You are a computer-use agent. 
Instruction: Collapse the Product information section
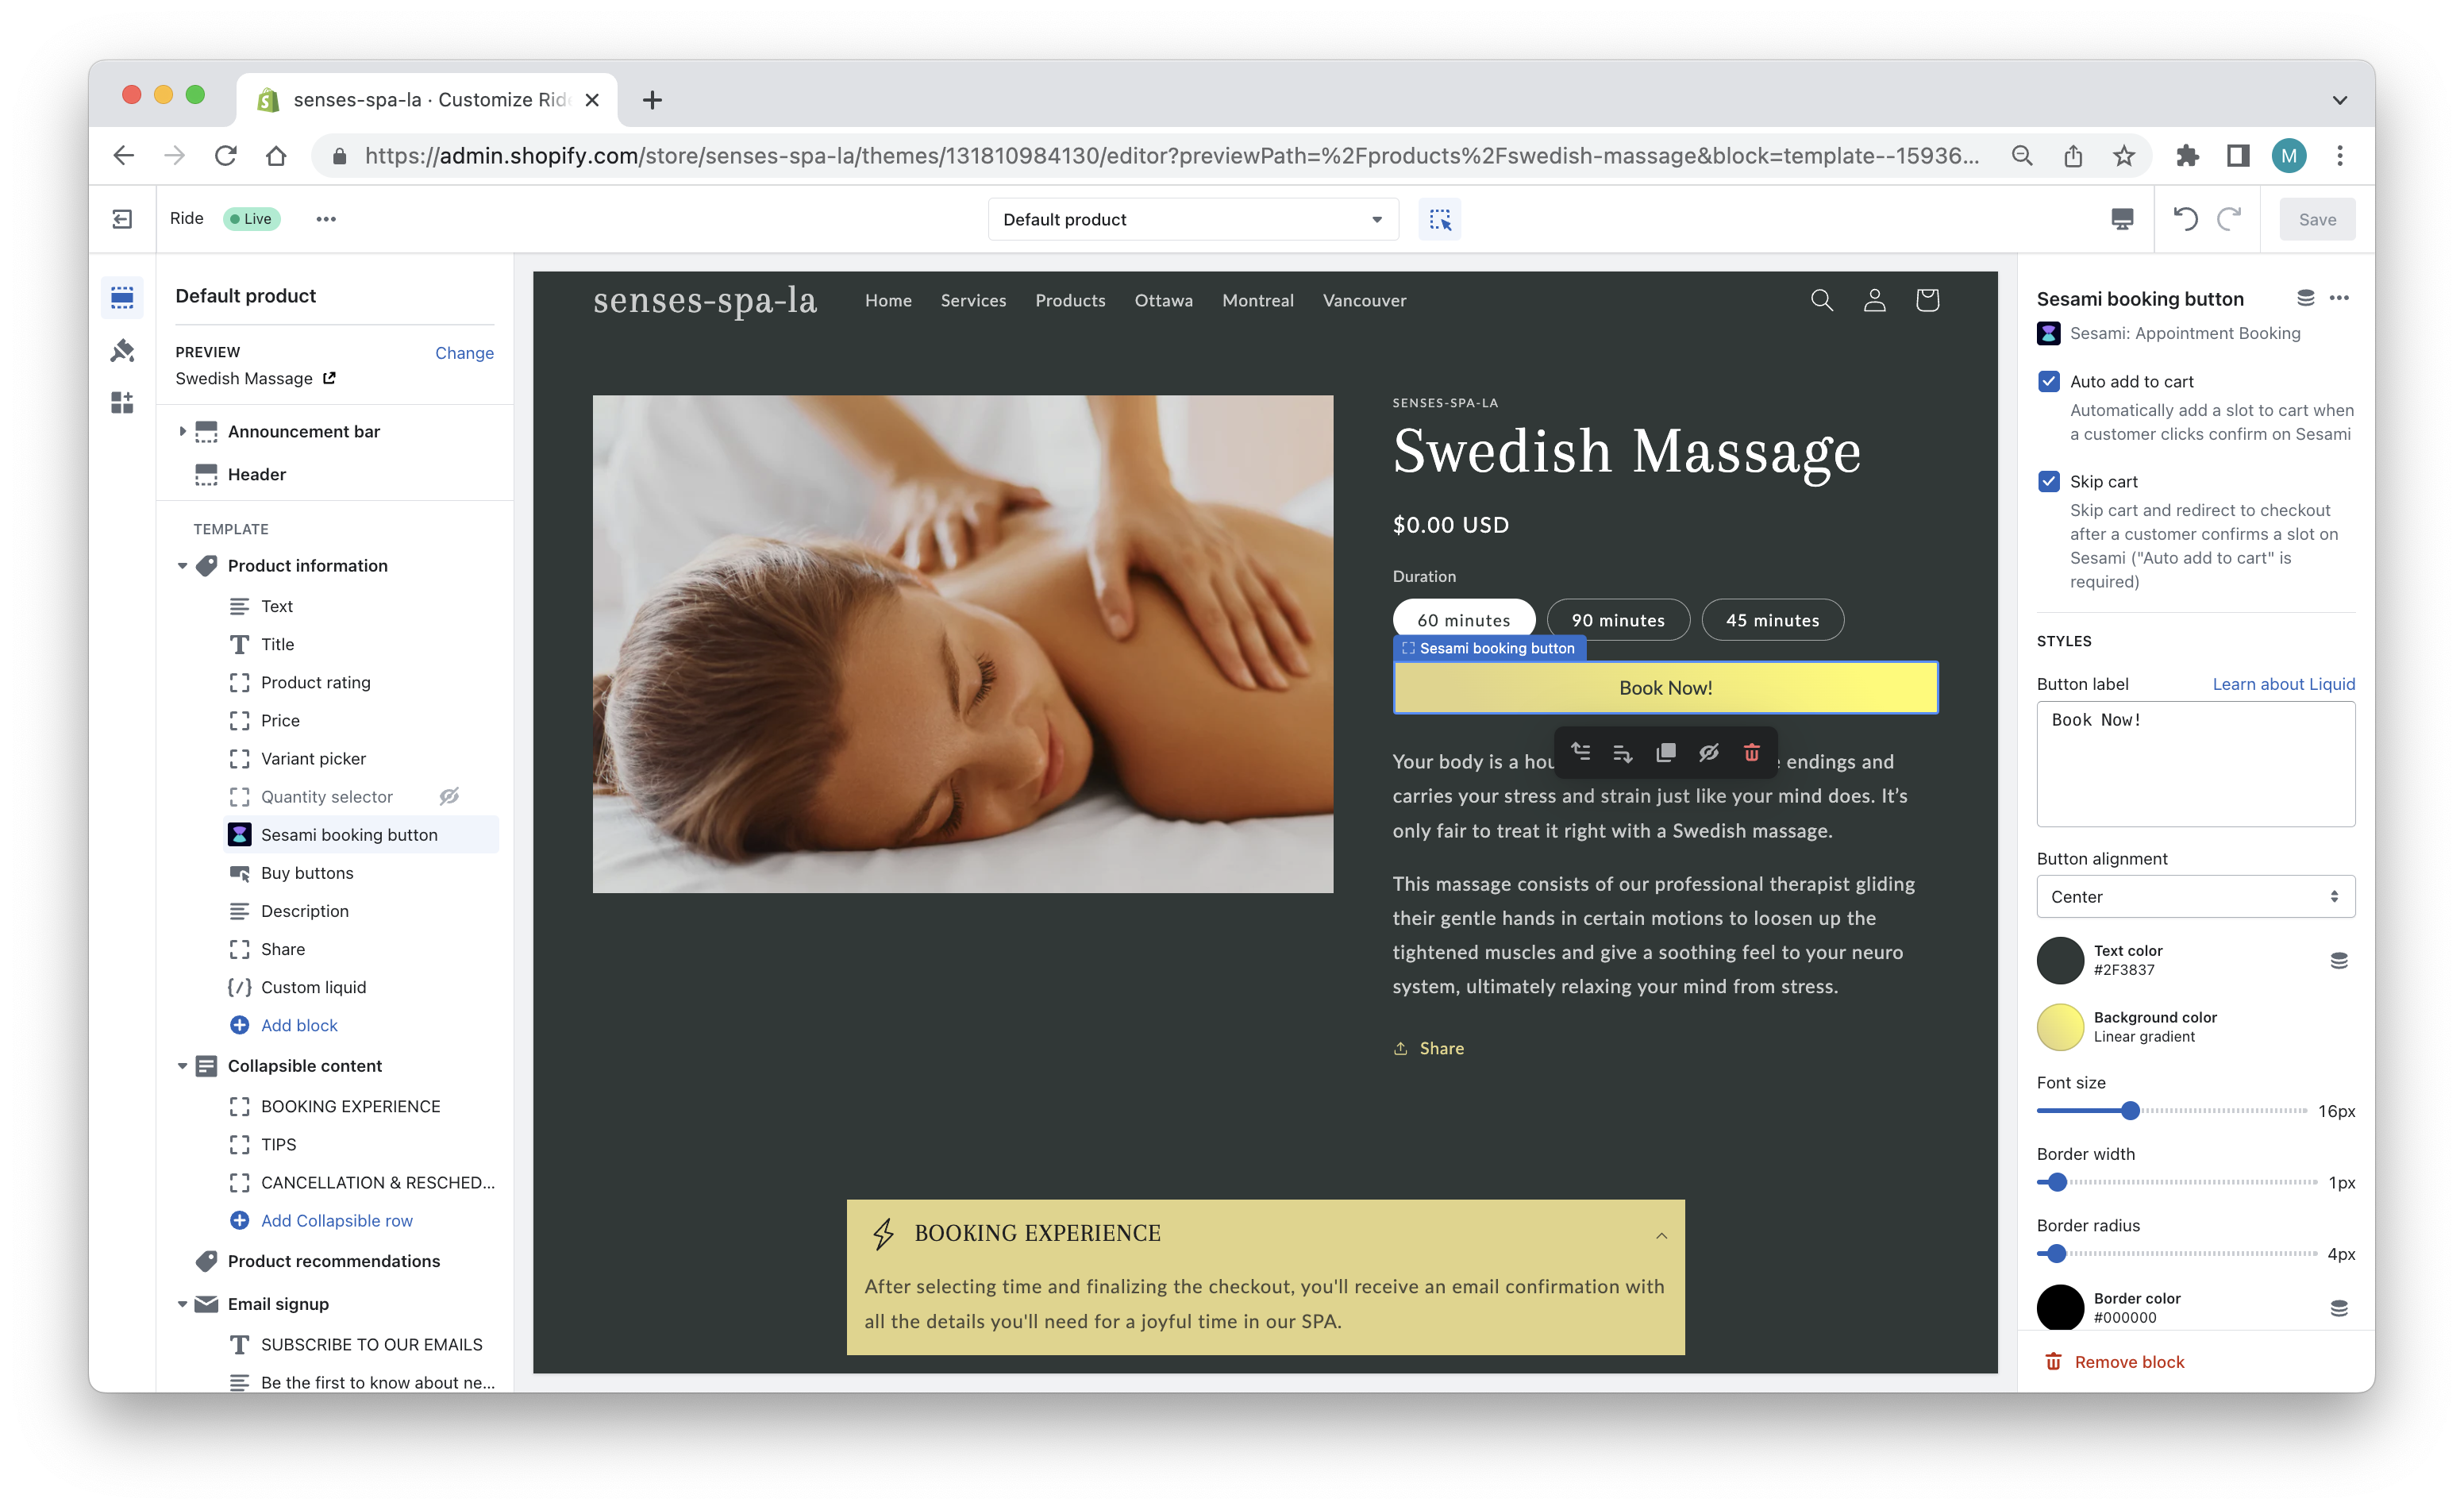[182, 565]
